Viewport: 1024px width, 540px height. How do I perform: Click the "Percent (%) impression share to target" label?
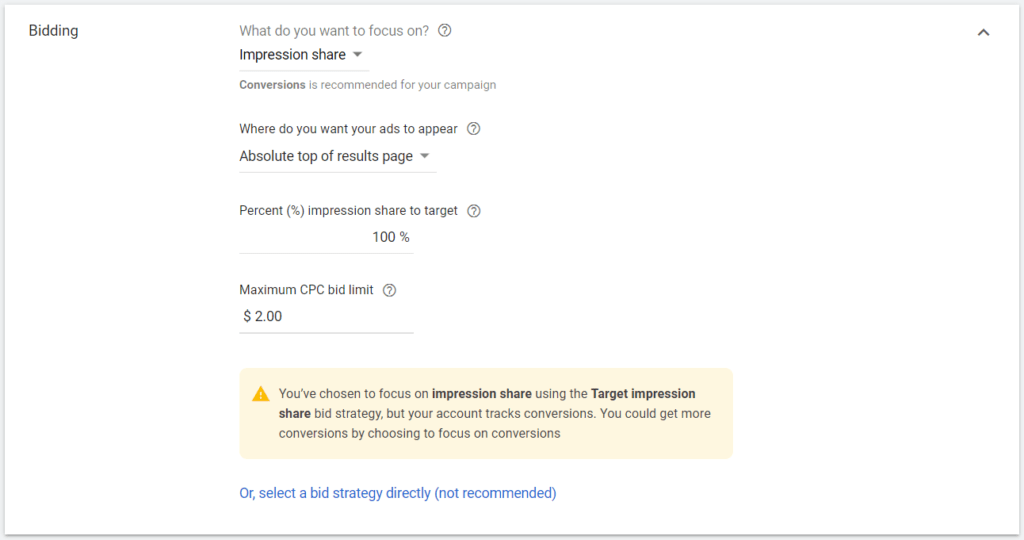pyautogui.click(x=348, y=211)
